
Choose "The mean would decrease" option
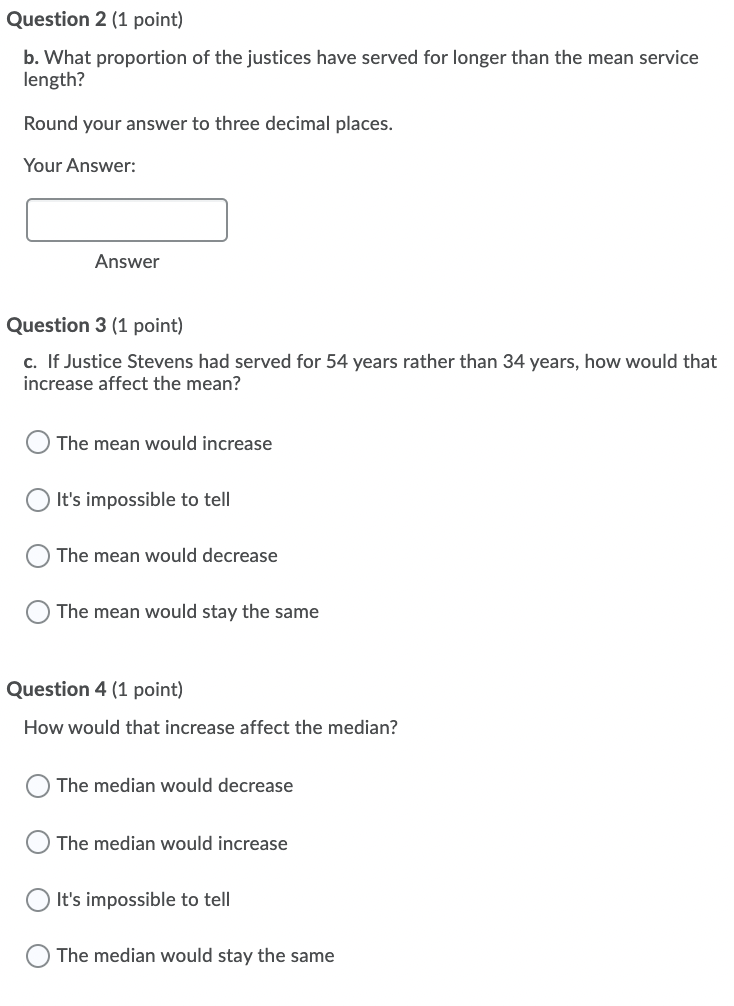pos(37,555)
